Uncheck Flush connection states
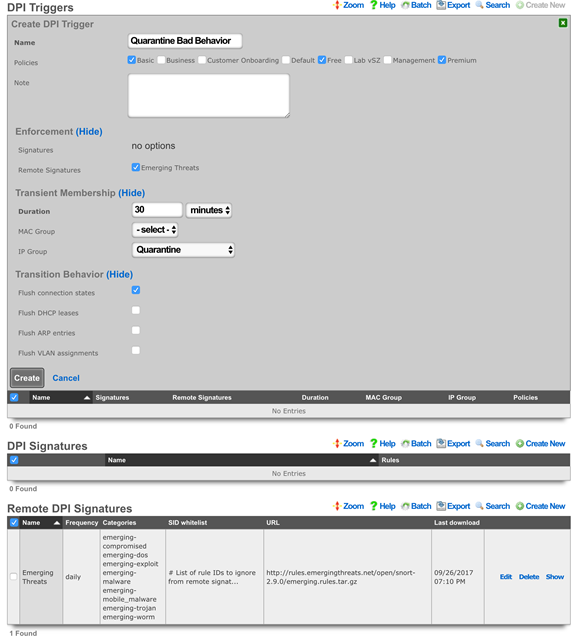585x641 pixels. coord(136,290)
